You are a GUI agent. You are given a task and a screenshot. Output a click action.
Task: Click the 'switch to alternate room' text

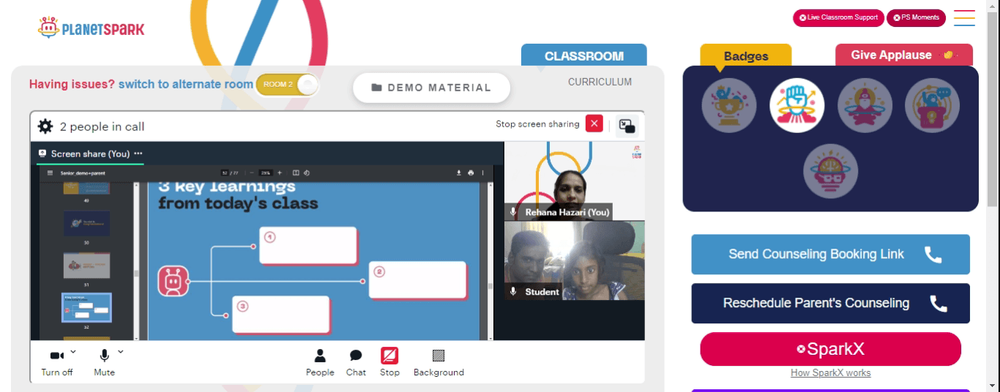(186, 84)
